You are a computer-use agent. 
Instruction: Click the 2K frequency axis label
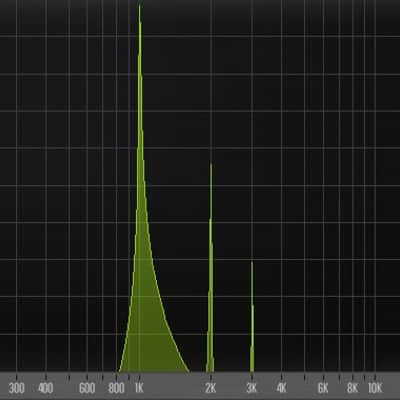point(211,388)
